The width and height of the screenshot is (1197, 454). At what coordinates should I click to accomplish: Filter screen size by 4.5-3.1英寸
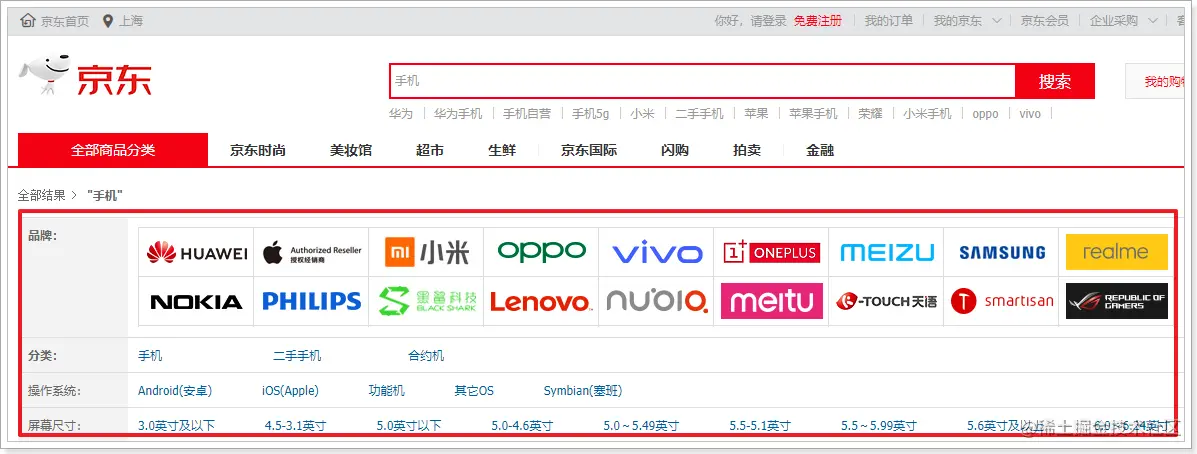click(x=295, y=425)
